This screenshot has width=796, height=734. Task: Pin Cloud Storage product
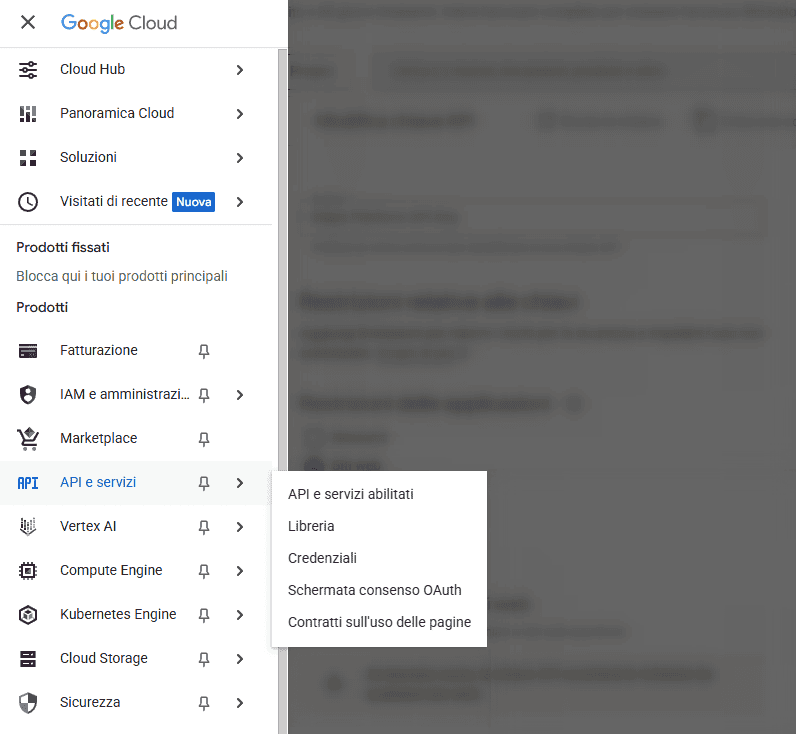pyautogui.click(x=204, y=659)
